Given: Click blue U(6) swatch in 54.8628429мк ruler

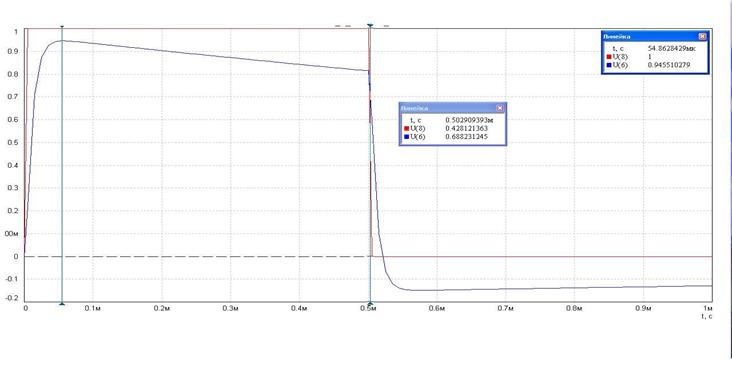Looking at the screenshot, I should pos(609,65).
